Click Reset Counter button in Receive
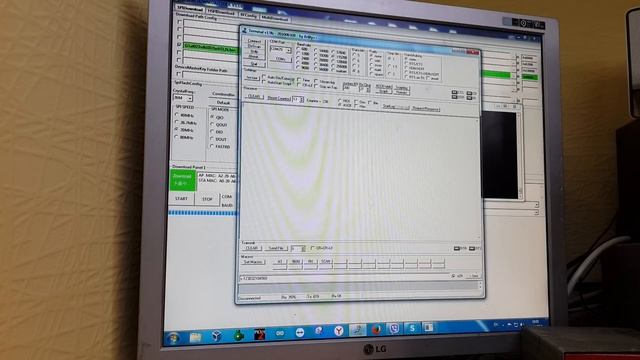This screenshot has width=640, height=360. pyautogui.click(x=279, y=98)
